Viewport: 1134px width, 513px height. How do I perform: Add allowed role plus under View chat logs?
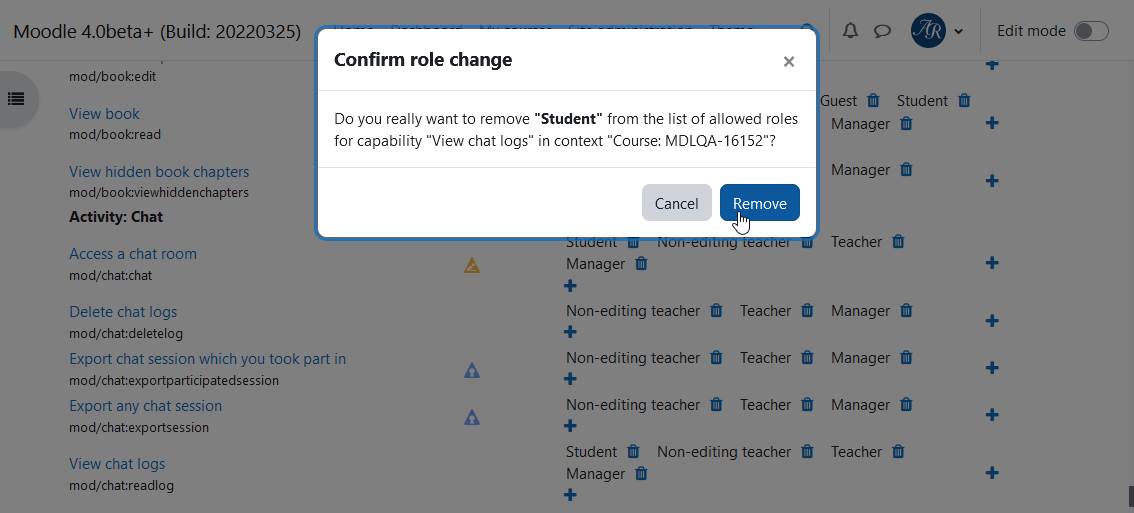click(x=570, y=495)
